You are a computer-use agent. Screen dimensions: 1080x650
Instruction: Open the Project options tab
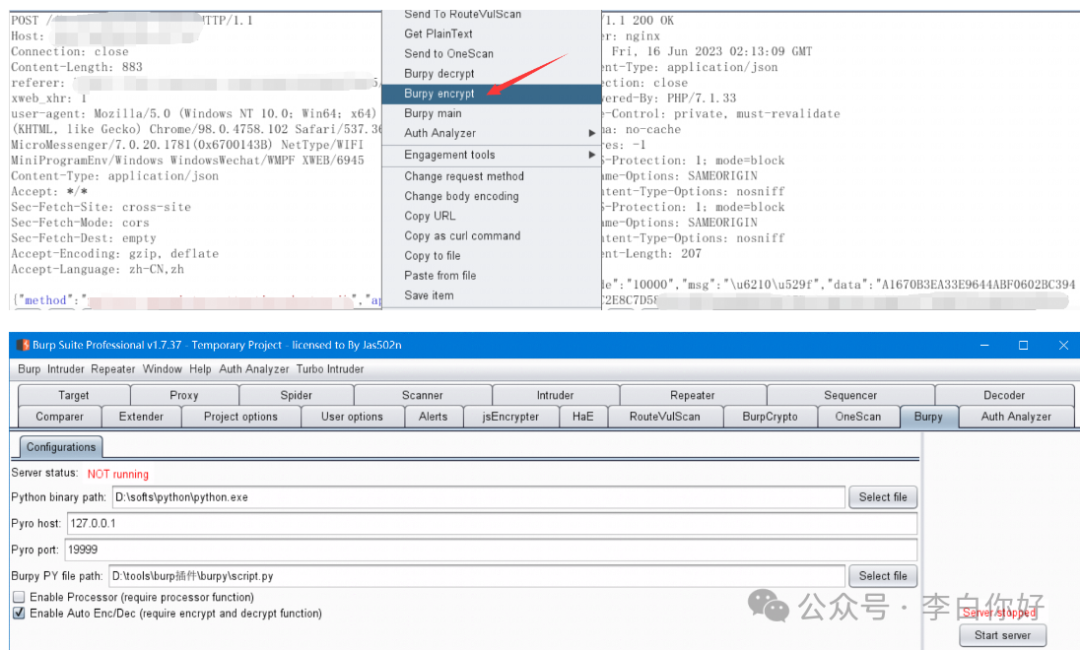click(x=241, y=417)
